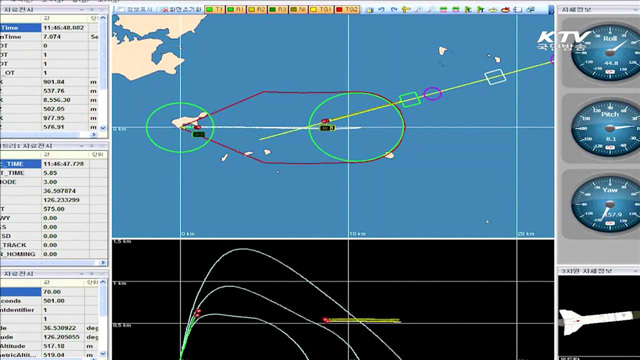This screenshot has height=360, width=640.
Task: Click the first magnifier zoom icon
Action: [419, 9]
